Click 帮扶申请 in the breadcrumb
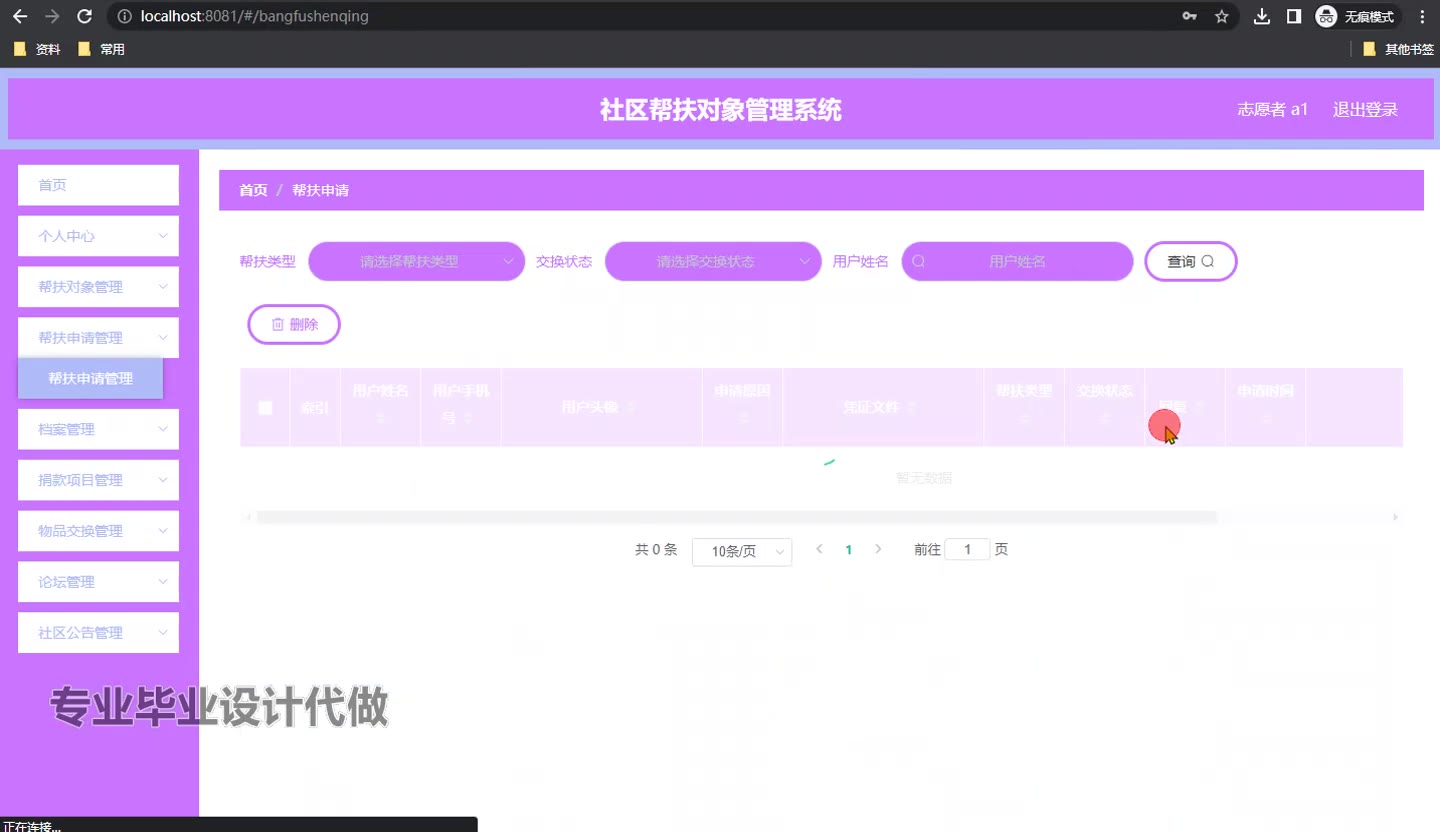Screen dimensions: 1440x832 pos(320,190)
